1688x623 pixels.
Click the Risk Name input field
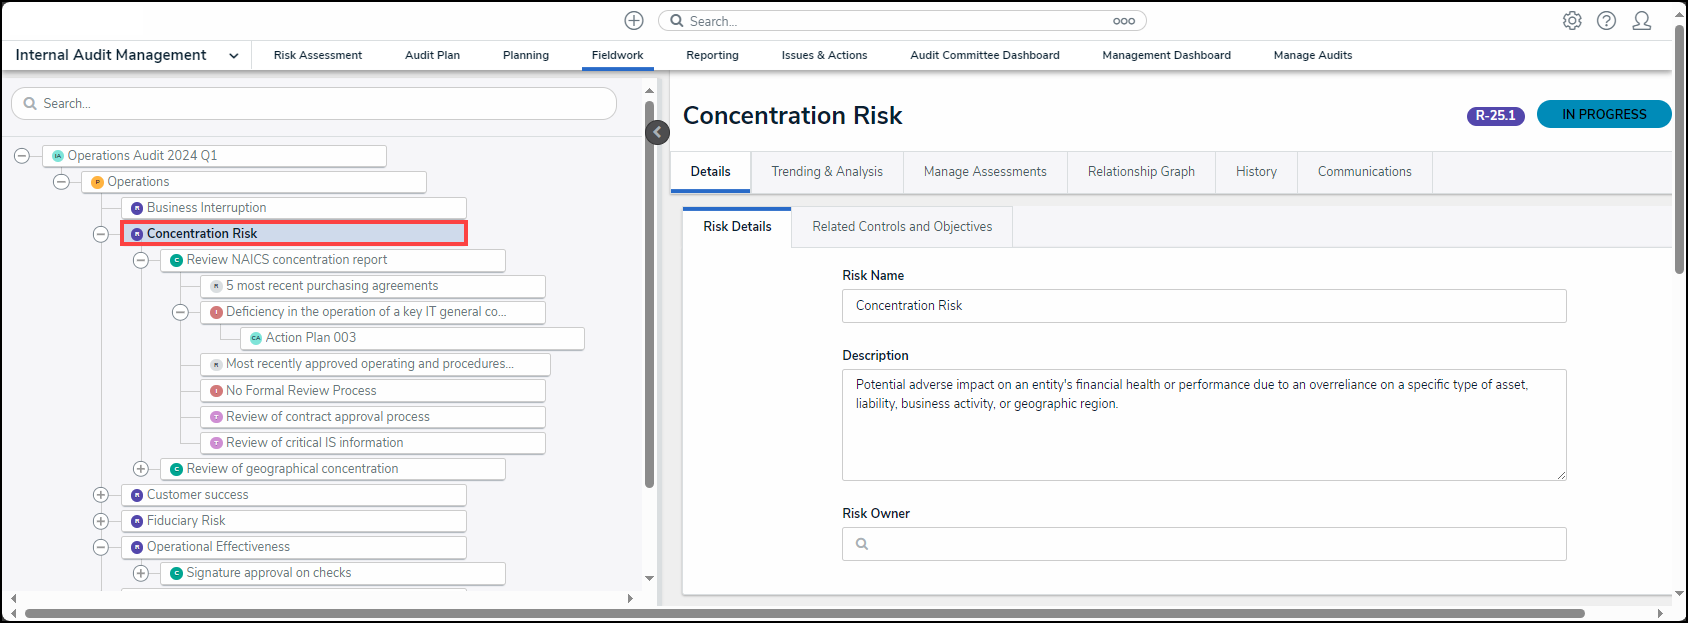(x=1203, y=306)
